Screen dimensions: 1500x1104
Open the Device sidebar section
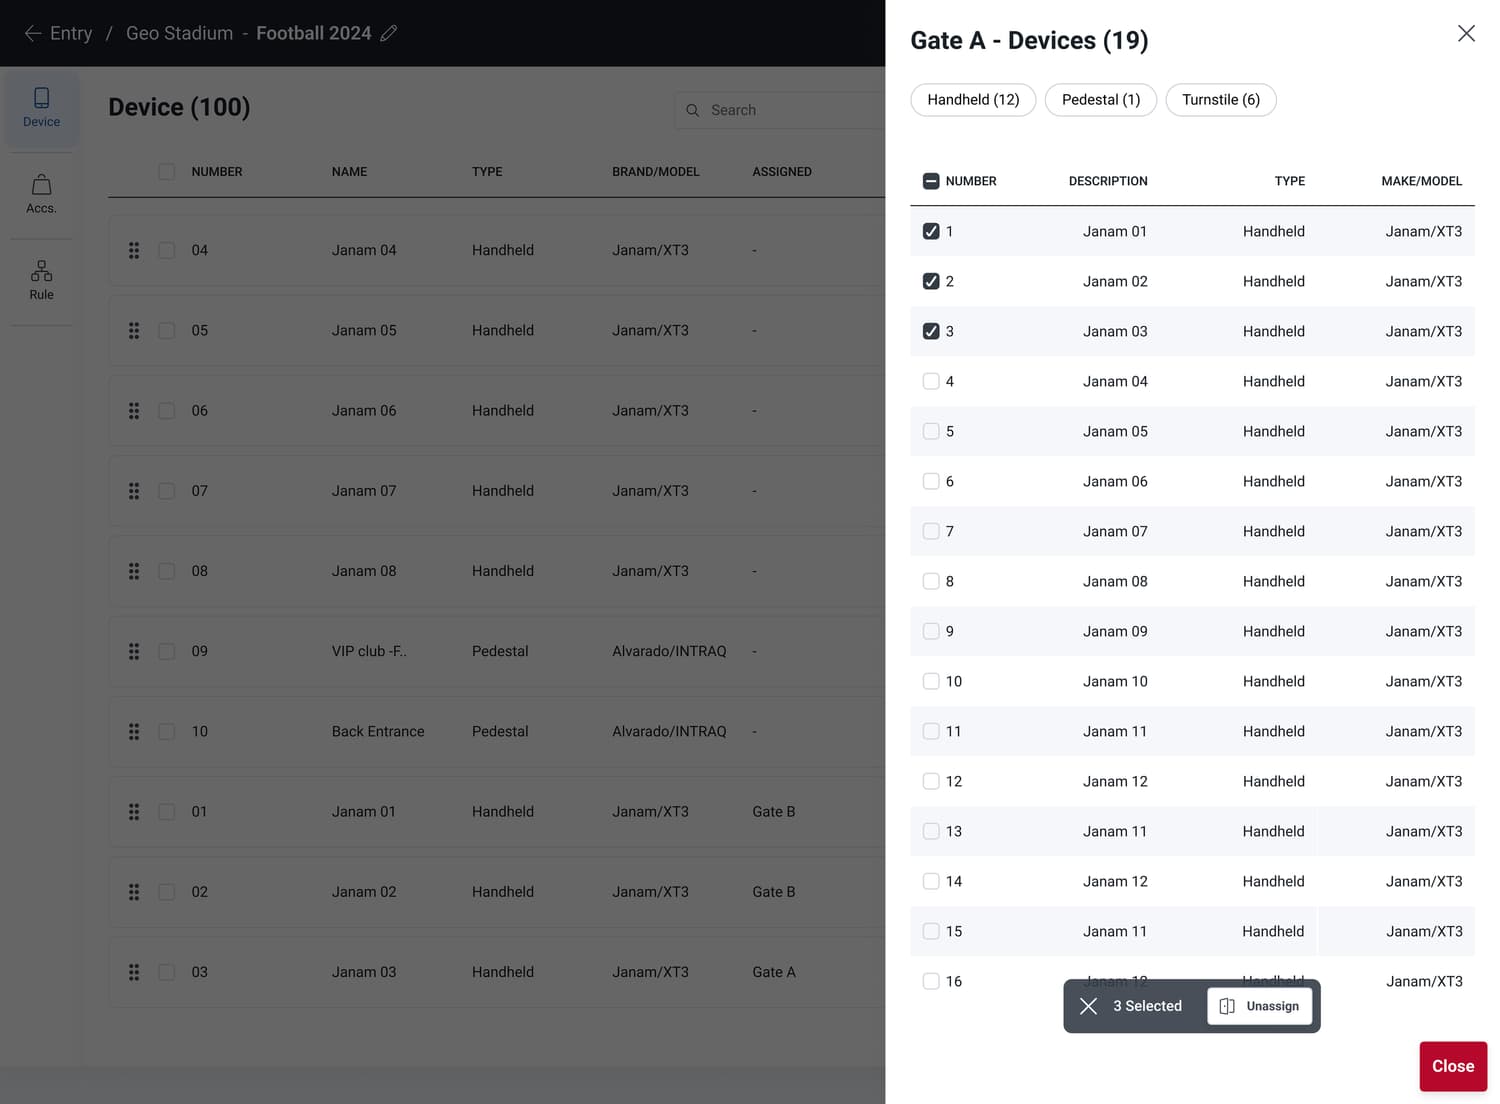tap(41, 108)
